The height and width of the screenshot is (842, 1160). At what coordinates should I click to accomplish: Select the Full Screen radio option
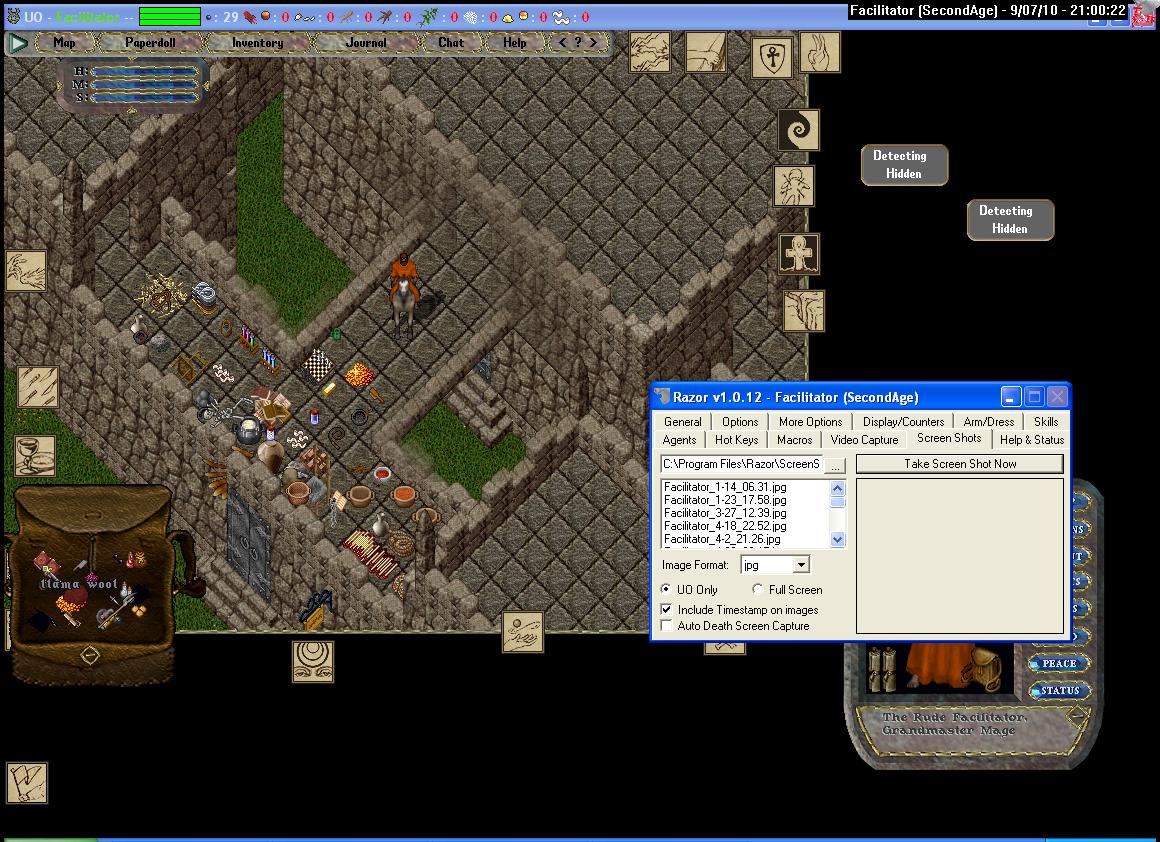click(x=757, y=590)
